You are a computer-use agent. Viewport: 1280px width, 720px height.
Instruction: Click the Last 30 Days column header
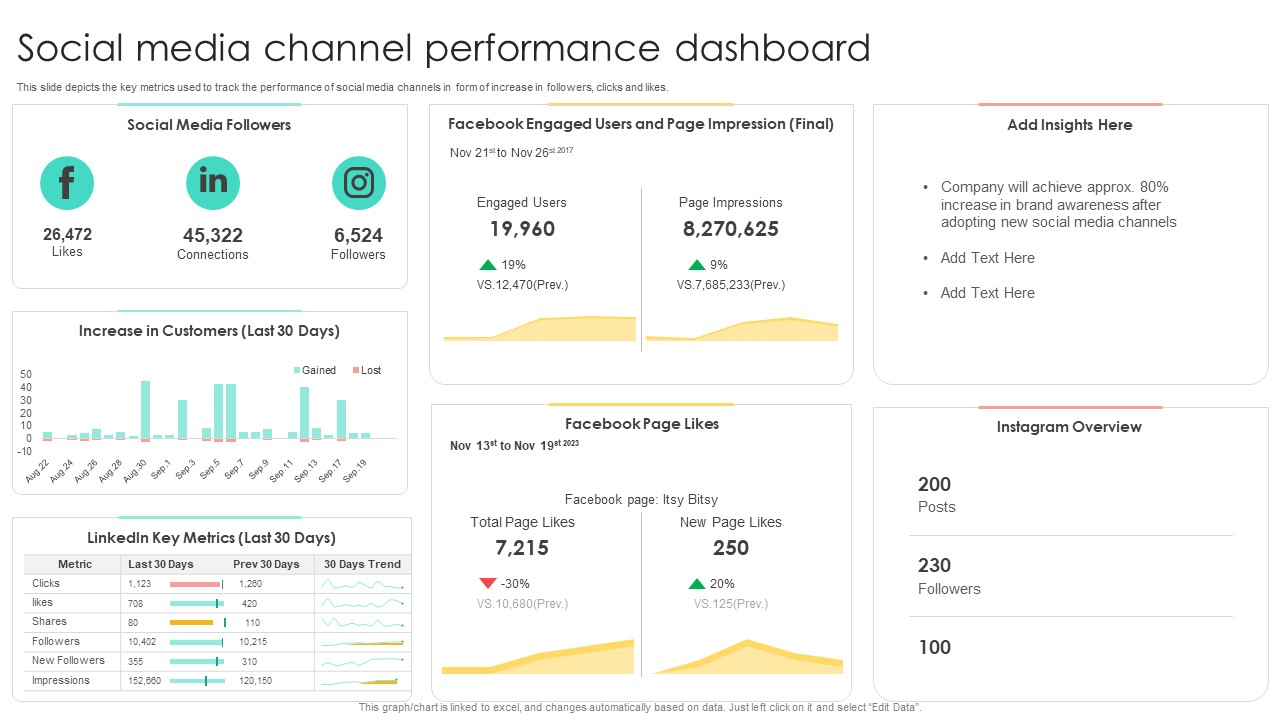coord(162,564)
